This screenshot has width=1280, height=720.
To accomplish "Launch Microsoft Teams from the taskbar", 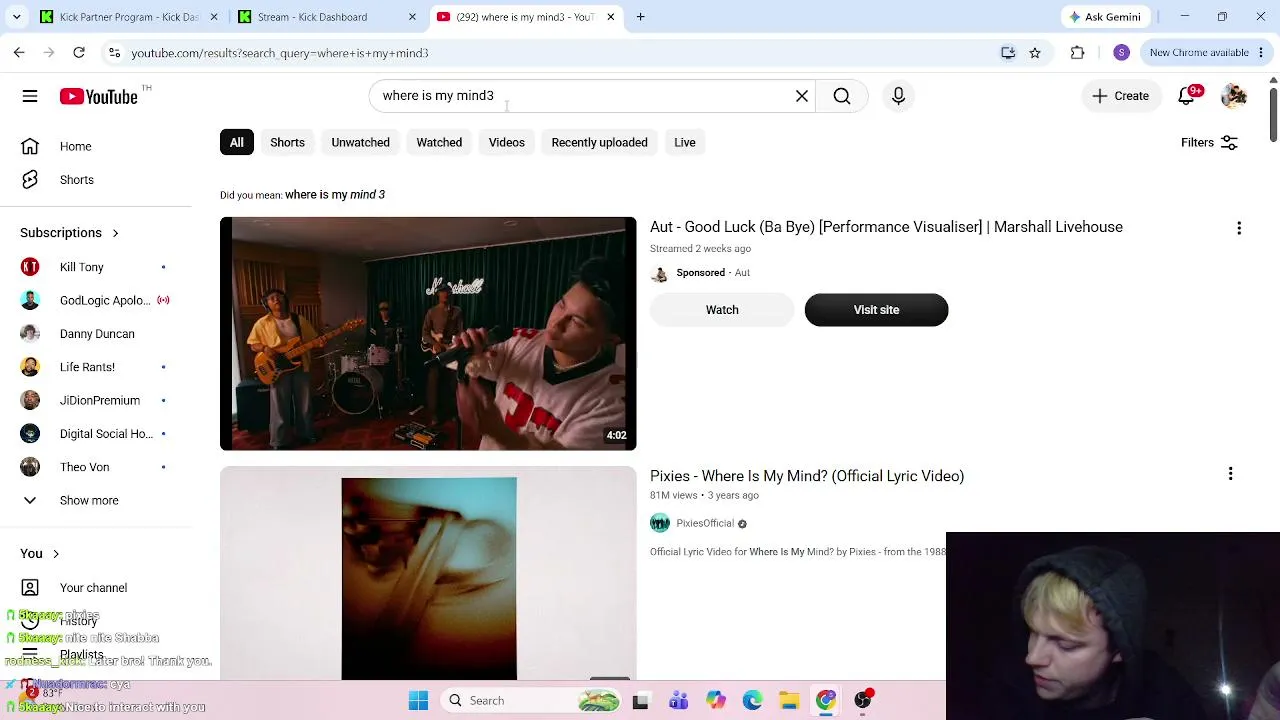I will point(678,701).
